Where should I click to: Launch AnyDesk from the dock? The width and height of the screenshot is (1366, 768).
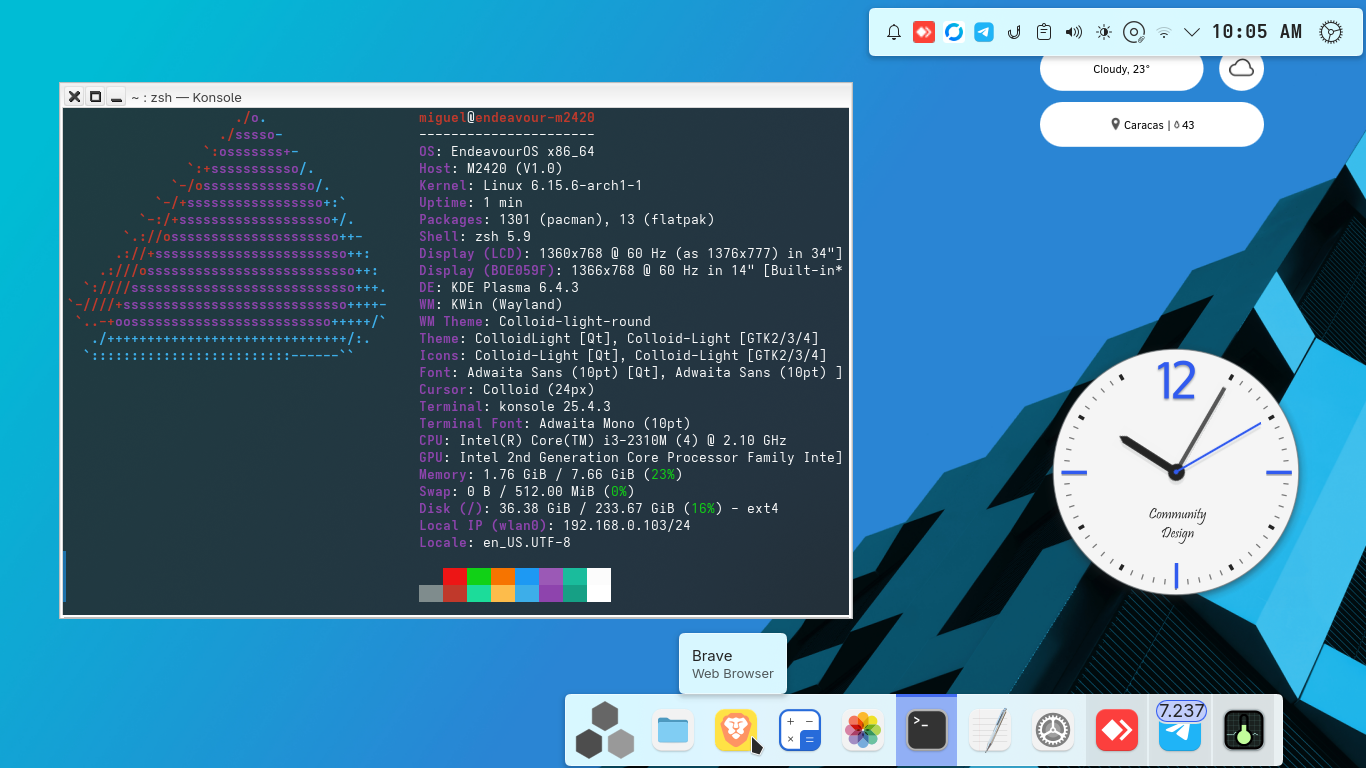click(1116, 730)
